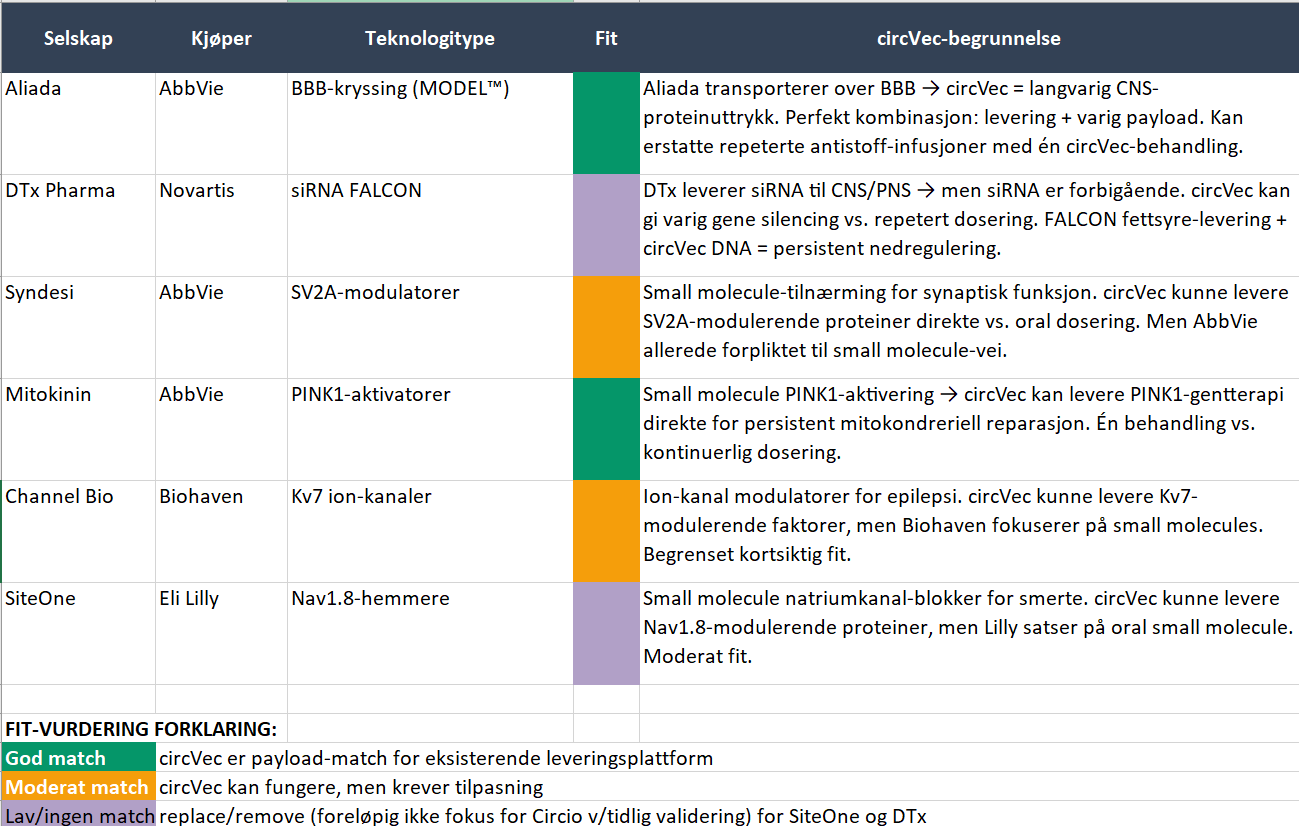Click the Kjøper column header
The height and width of the screenshot is (826, 1299).
click(x=221, y=39)
